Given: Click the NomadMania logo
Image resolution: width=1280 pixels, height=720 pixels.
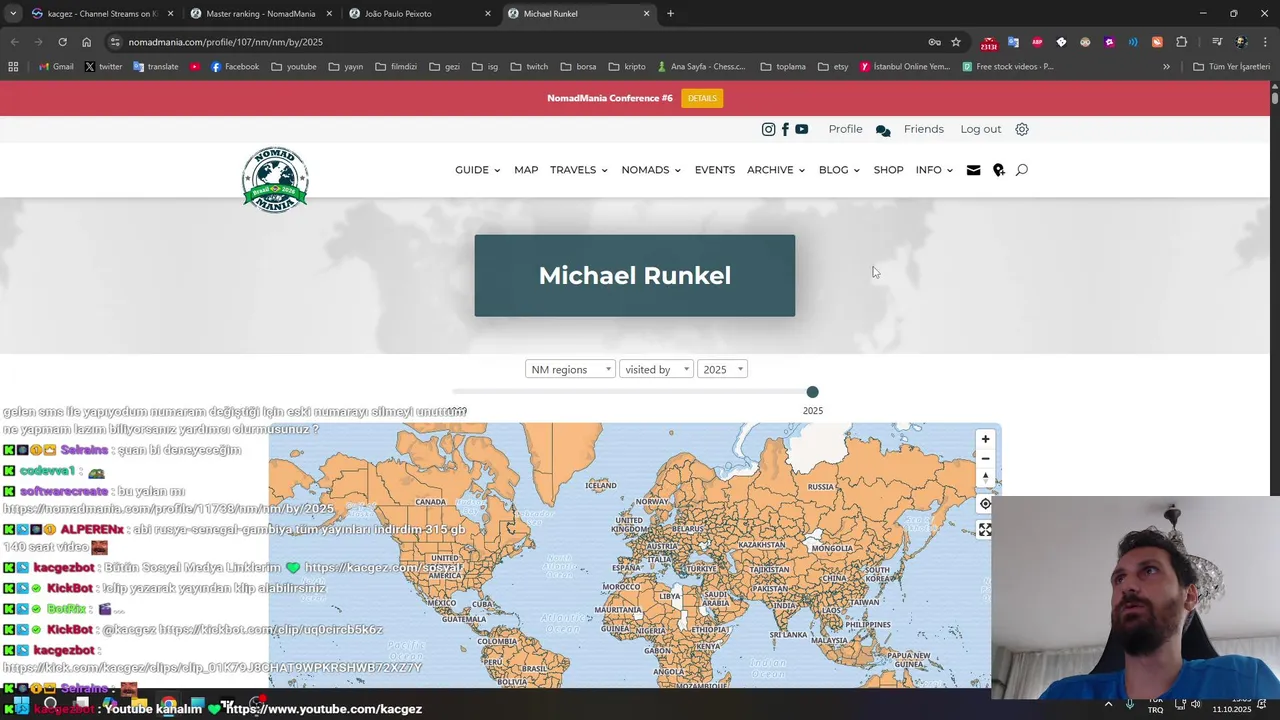Looking at the screenshot, I should tap(275, 179).
